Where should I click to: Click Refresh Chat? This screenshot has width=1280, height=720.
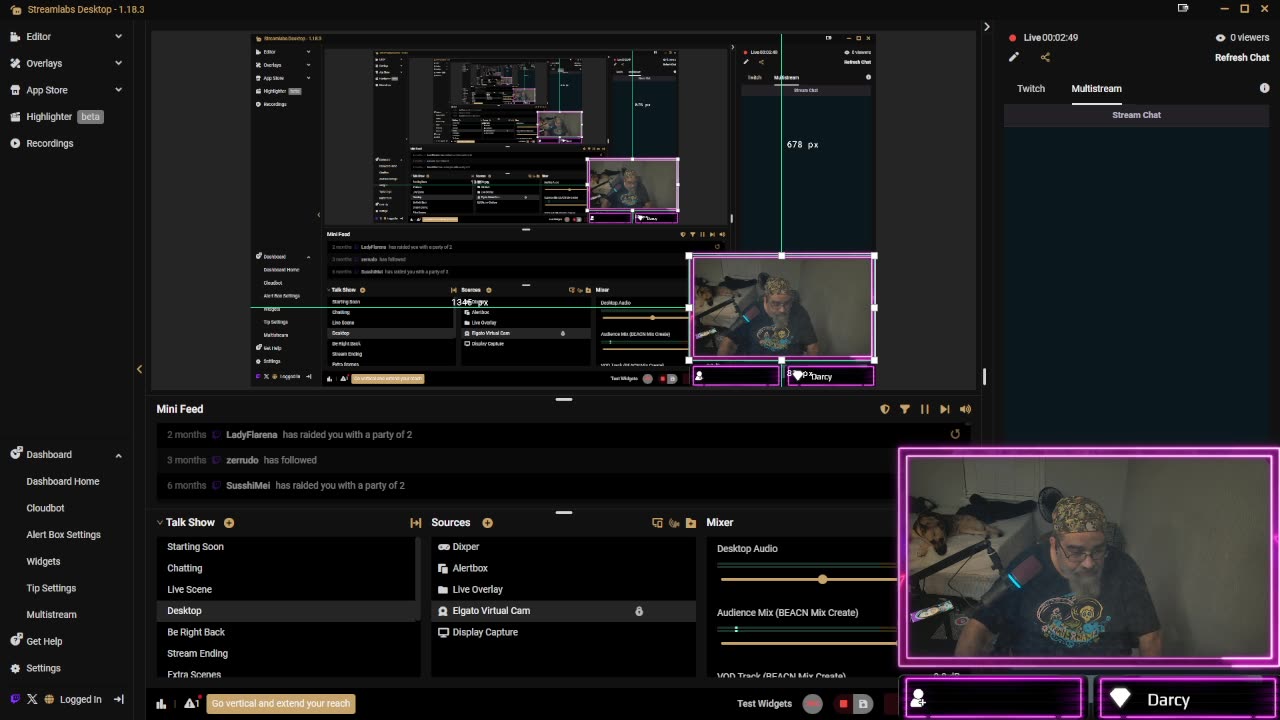[1242, 57]
